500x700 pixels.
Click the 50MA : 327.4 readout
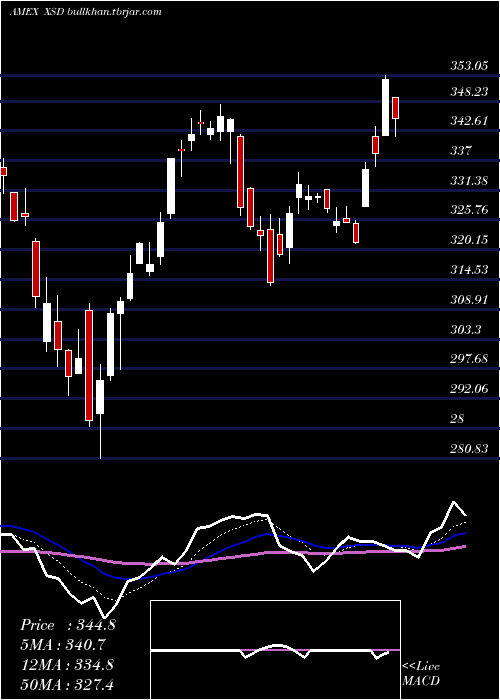point(67,685)
